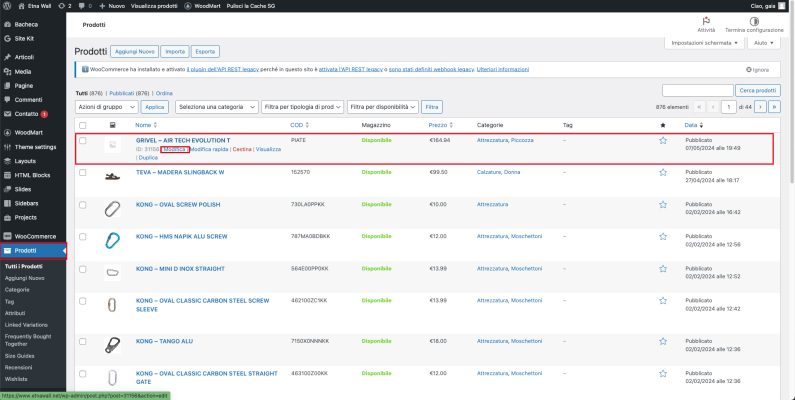Open Seleziona una categoria dropdown
Image resolution: width=795 pixels, height=400 pixels.
pyautogui.click(x=216, y=107)
